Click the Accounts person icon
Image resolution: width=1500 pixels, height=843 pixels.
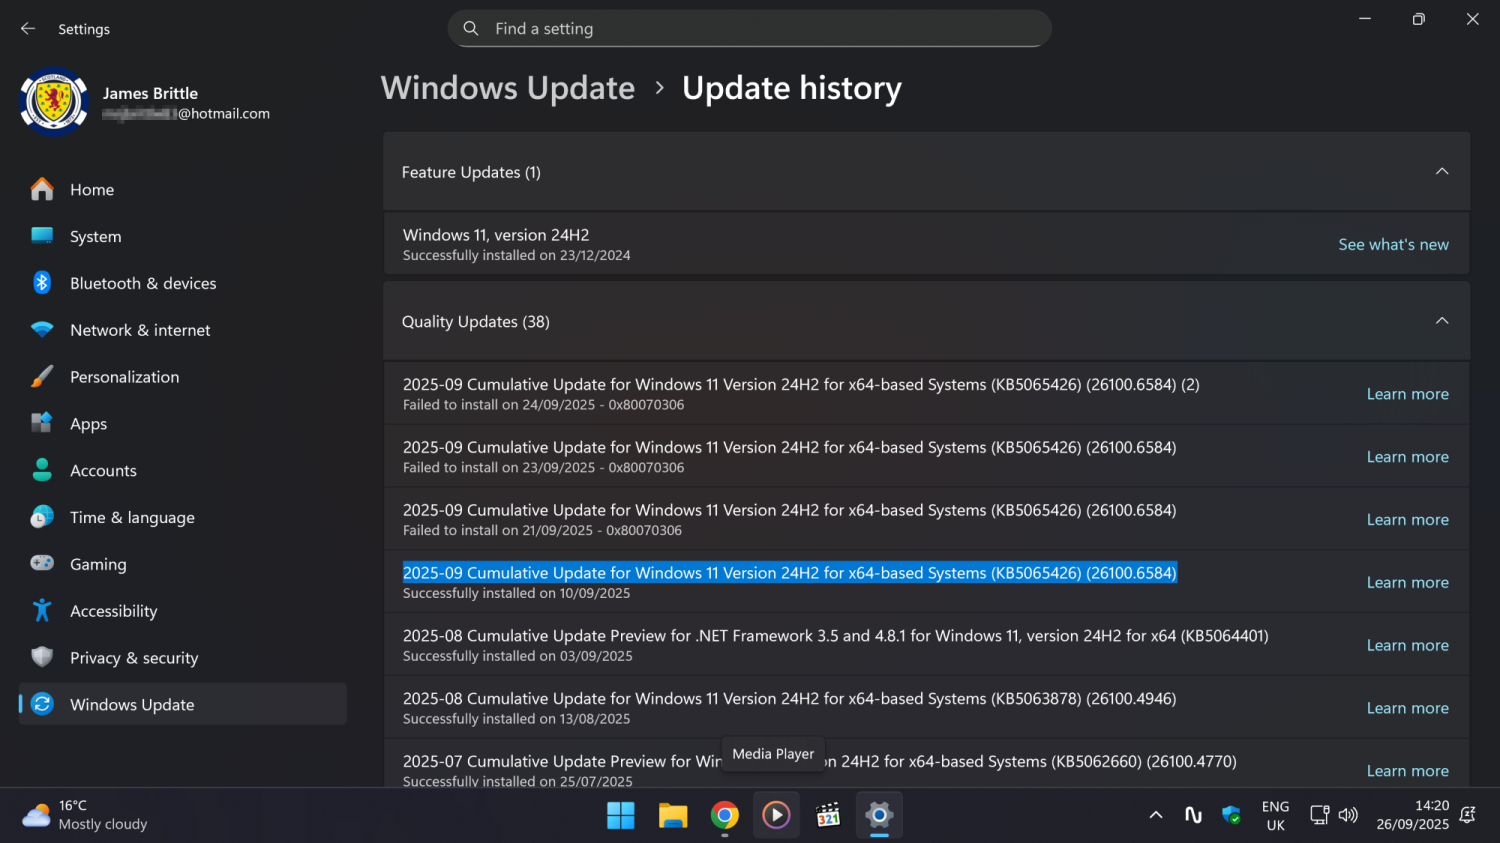[42, 470]
